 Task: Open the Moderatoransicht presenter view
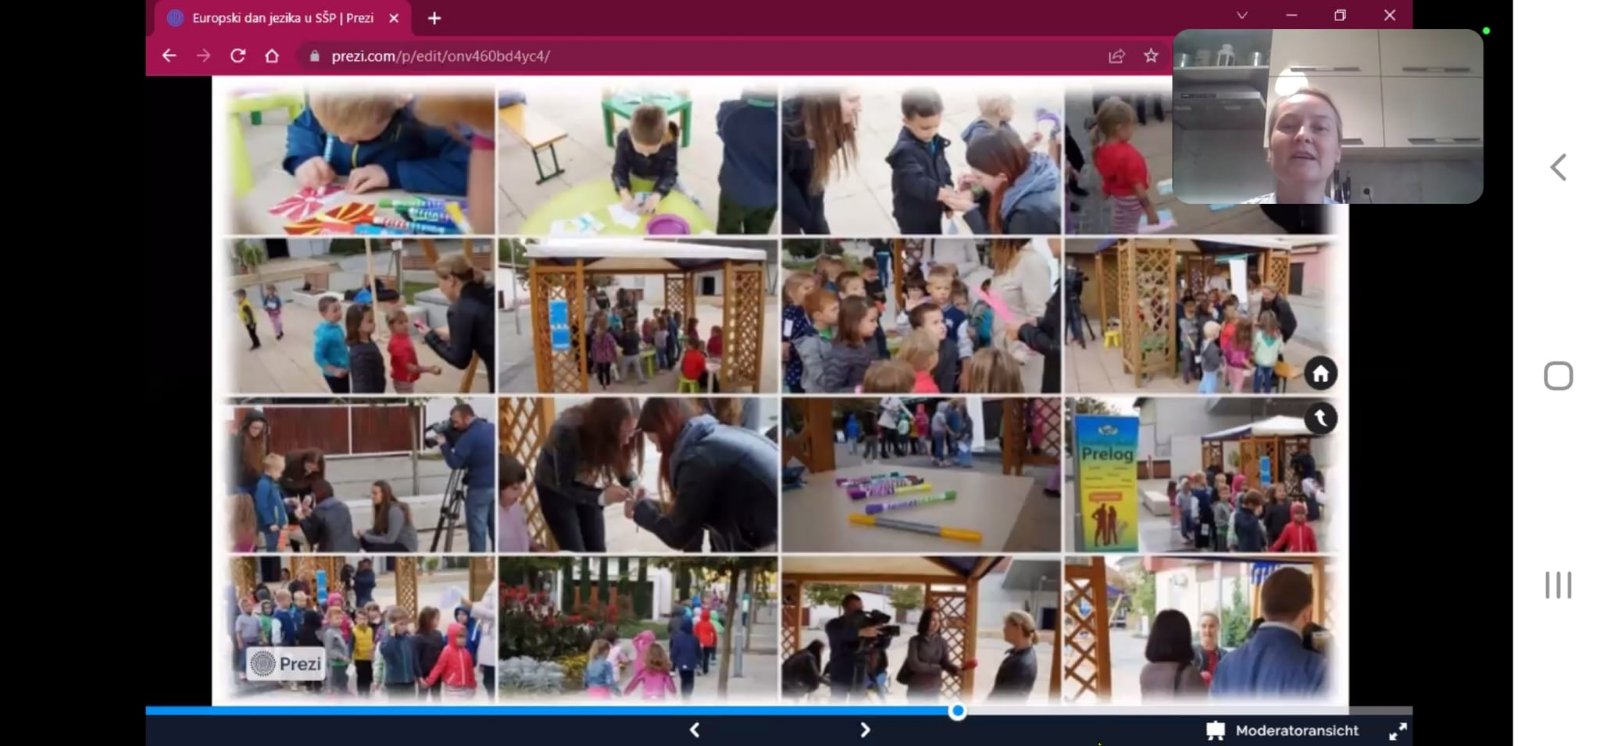[1284, 731]
